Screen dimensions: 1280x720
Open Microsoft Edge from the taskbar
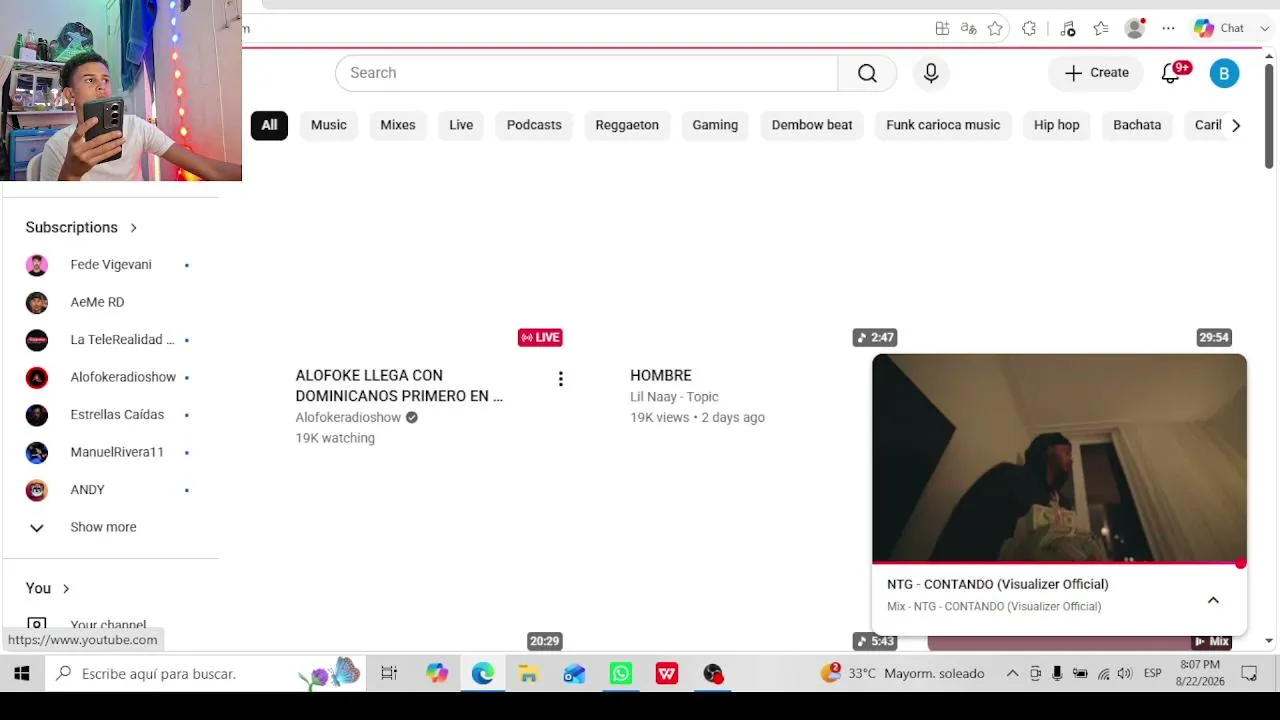pos(483,674)
